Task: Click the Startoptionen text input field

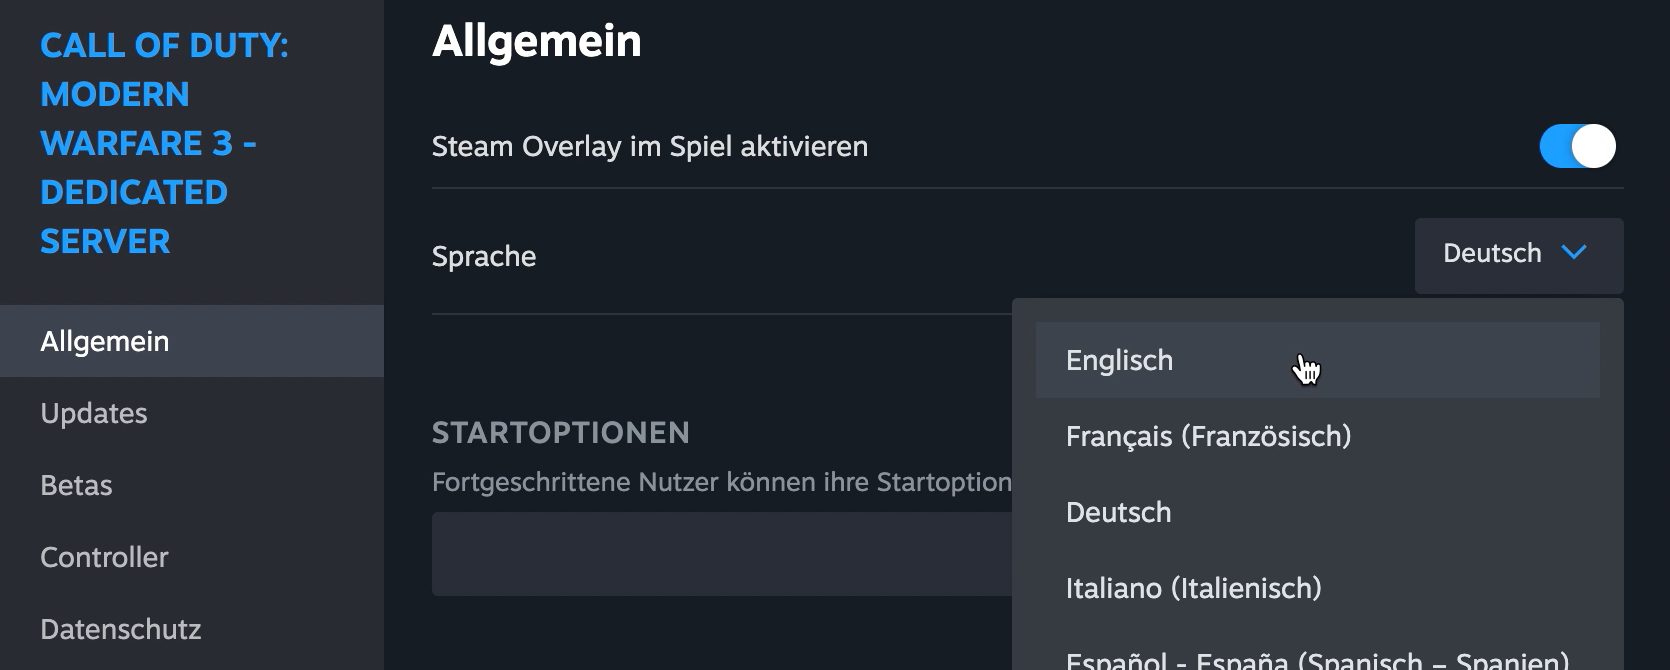Action: [x=720, y=554]
